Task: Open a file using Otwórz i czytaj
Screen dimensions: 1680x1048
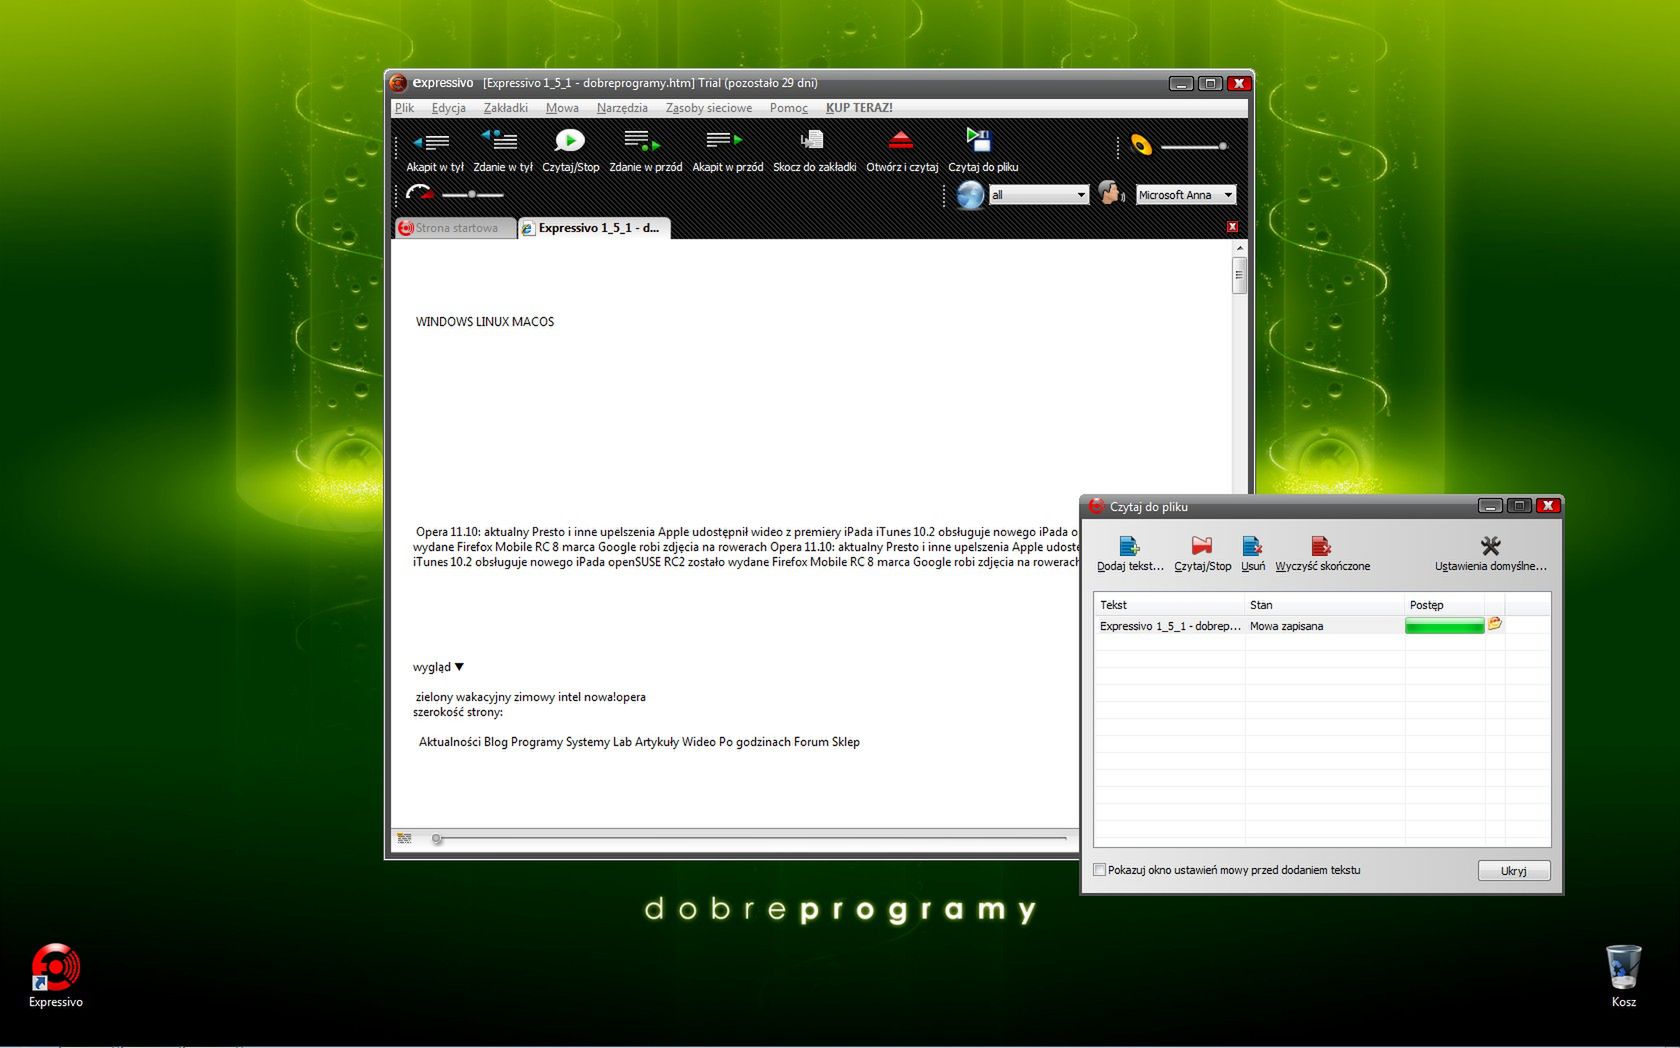Action: [901, 151]
